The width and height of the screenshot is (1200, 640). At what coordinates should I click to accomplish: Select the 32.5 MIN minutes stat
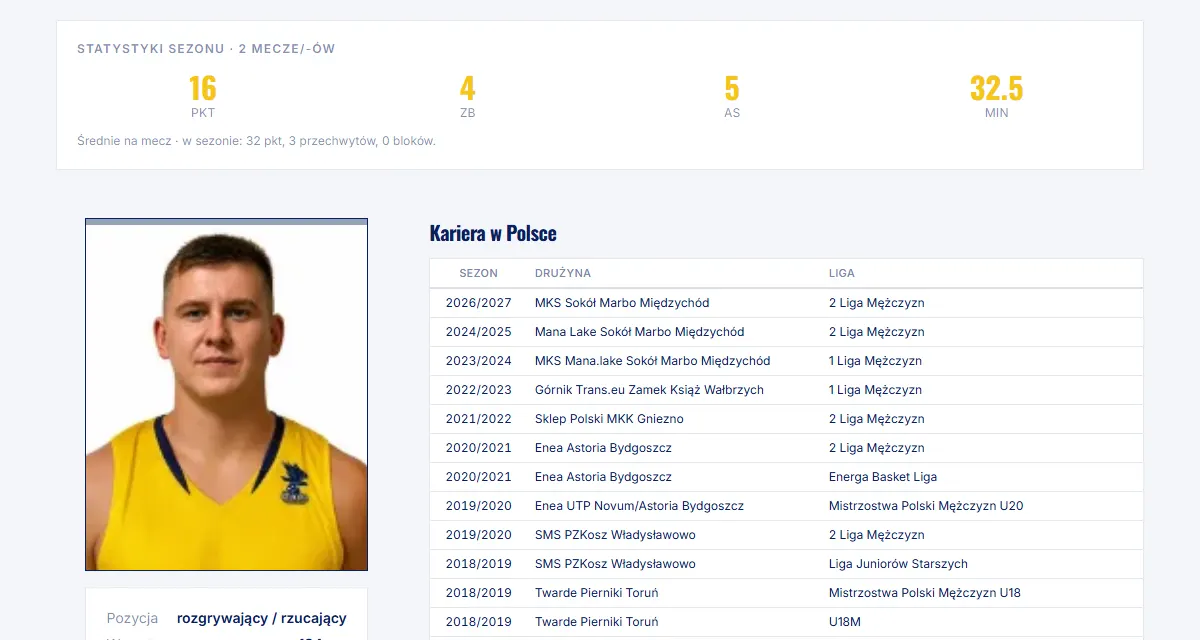[996, 96]
